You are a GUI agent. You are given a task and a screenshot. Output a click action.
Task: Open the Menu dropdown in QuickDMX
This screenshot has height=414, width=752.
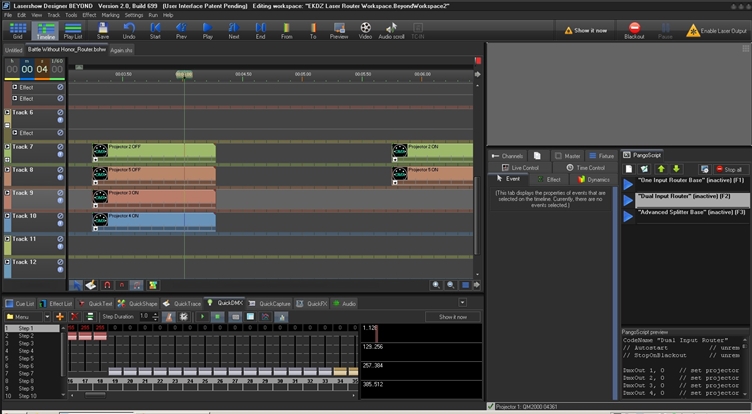(x=26, y=316)
